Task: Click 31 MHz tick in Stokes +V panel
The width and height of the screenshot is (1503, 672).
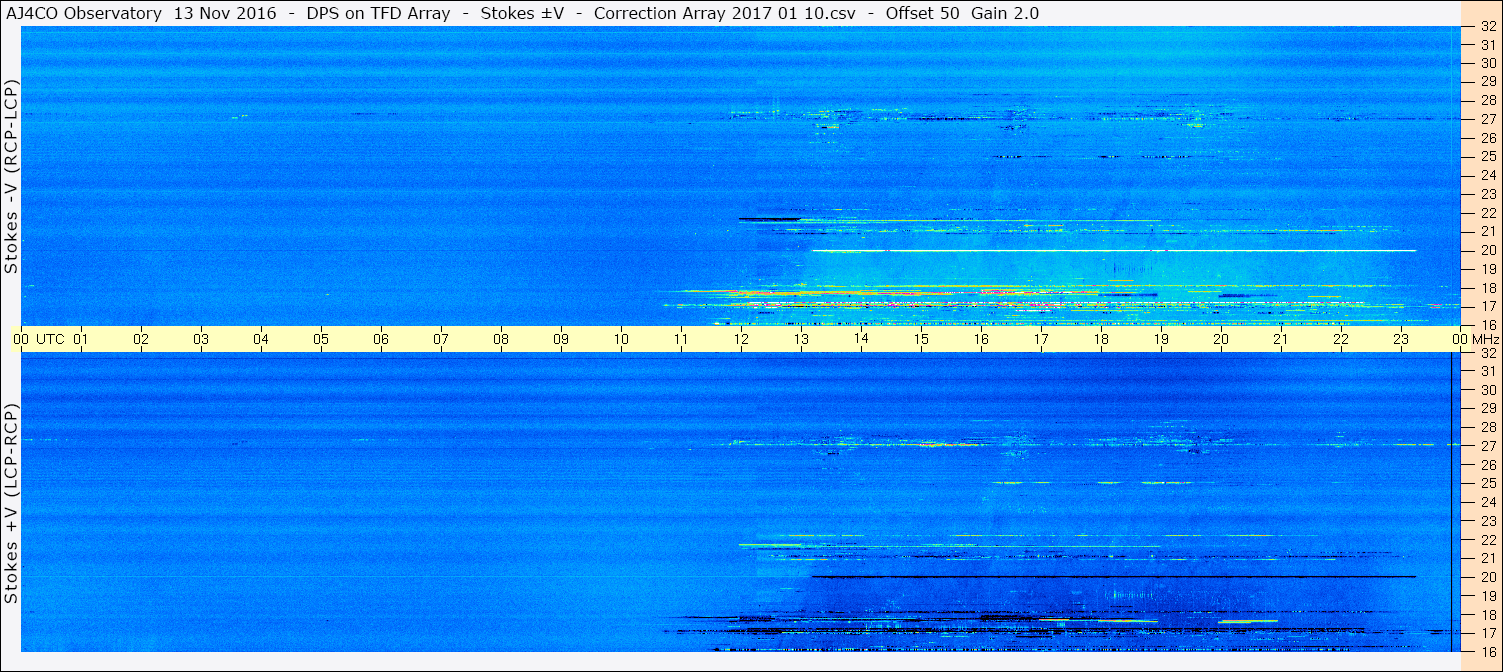Action: click(1488, 371)
